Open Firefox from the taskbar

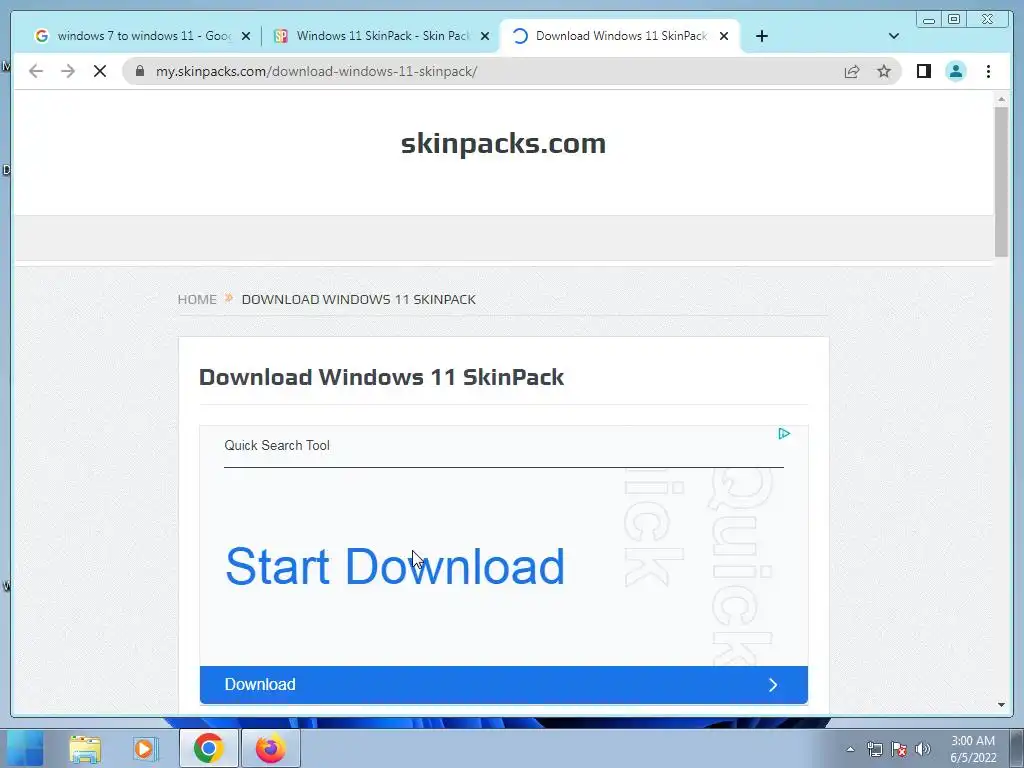pos(270,748)
